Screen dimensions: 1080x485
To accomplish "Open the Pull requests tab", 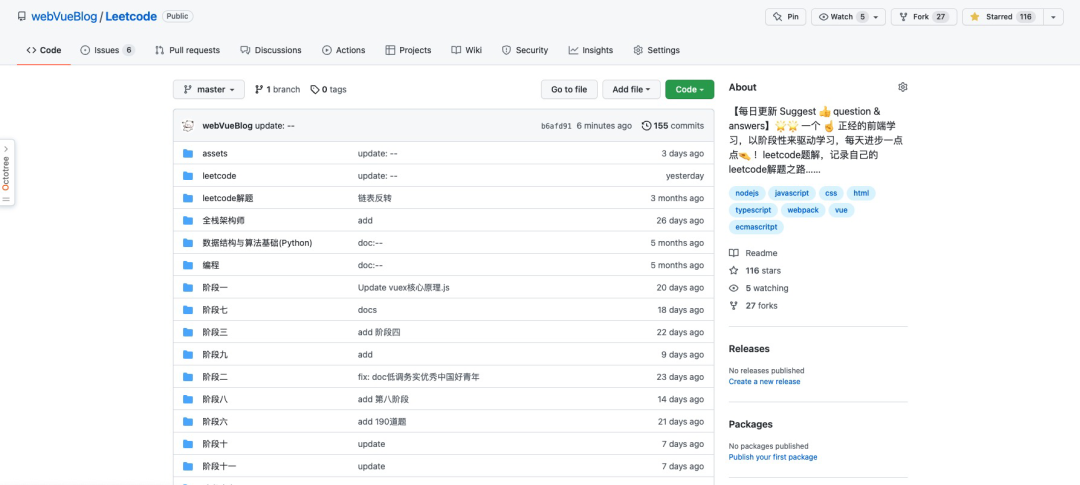I will [187, 50].
